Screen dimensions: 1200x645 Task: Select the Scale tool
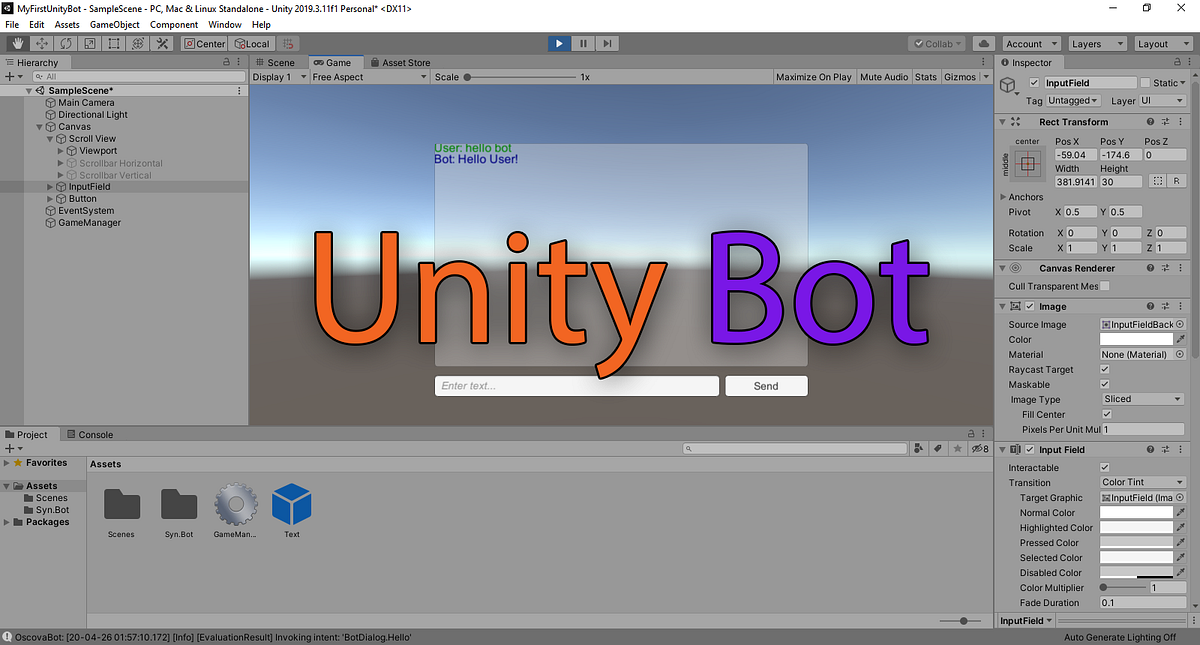(89, 43)
